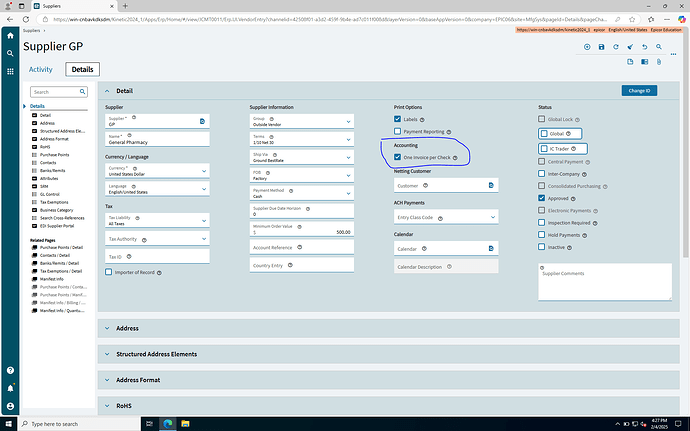Open the Payment Method dropdown
690x431 pixels.
(x=348, y=193)
